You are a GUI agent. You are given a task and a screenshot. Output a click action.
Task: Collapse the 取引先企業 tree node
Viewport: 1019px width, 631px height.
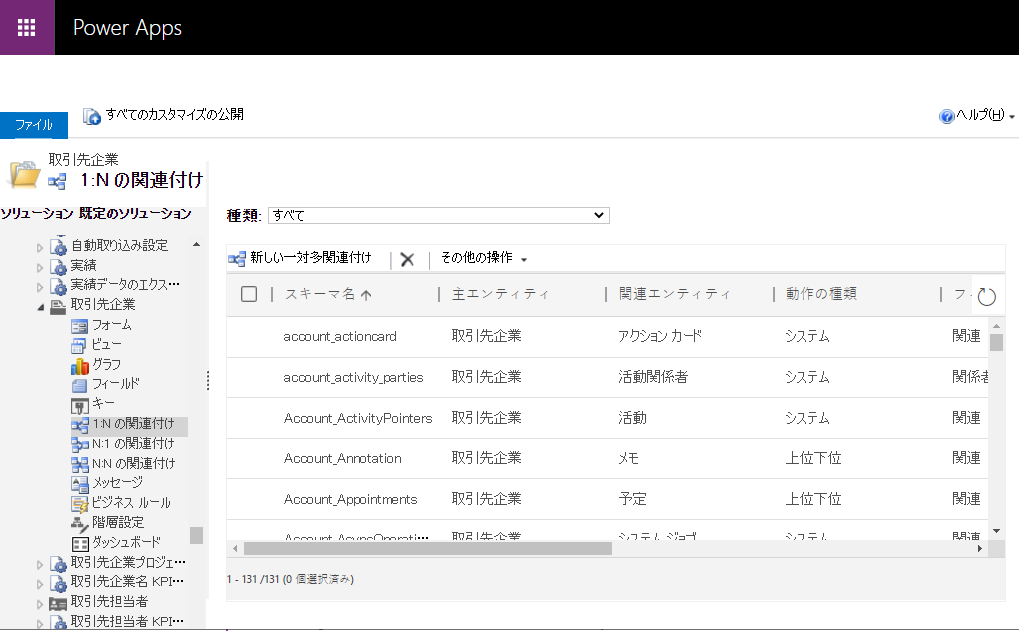click(x=41, y=305)
